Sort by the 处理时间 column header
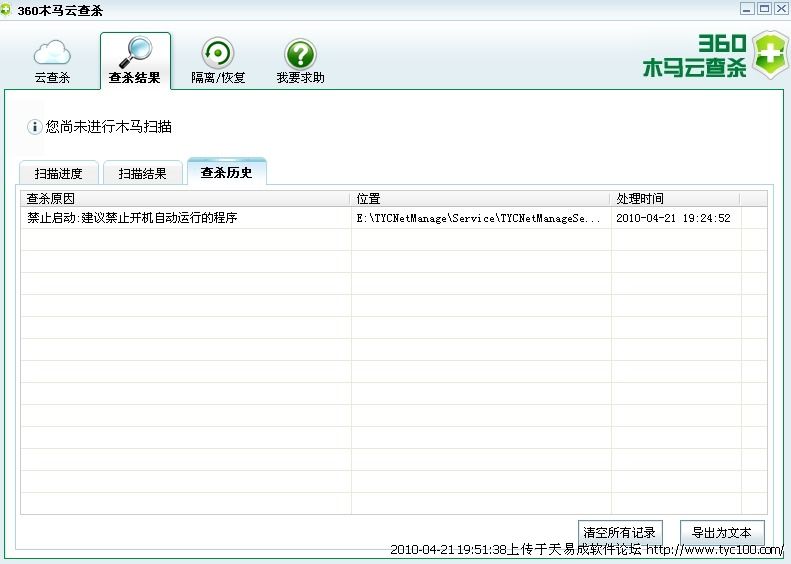The image size is (791, 564). pyautogui.click(x=688, y=199)
